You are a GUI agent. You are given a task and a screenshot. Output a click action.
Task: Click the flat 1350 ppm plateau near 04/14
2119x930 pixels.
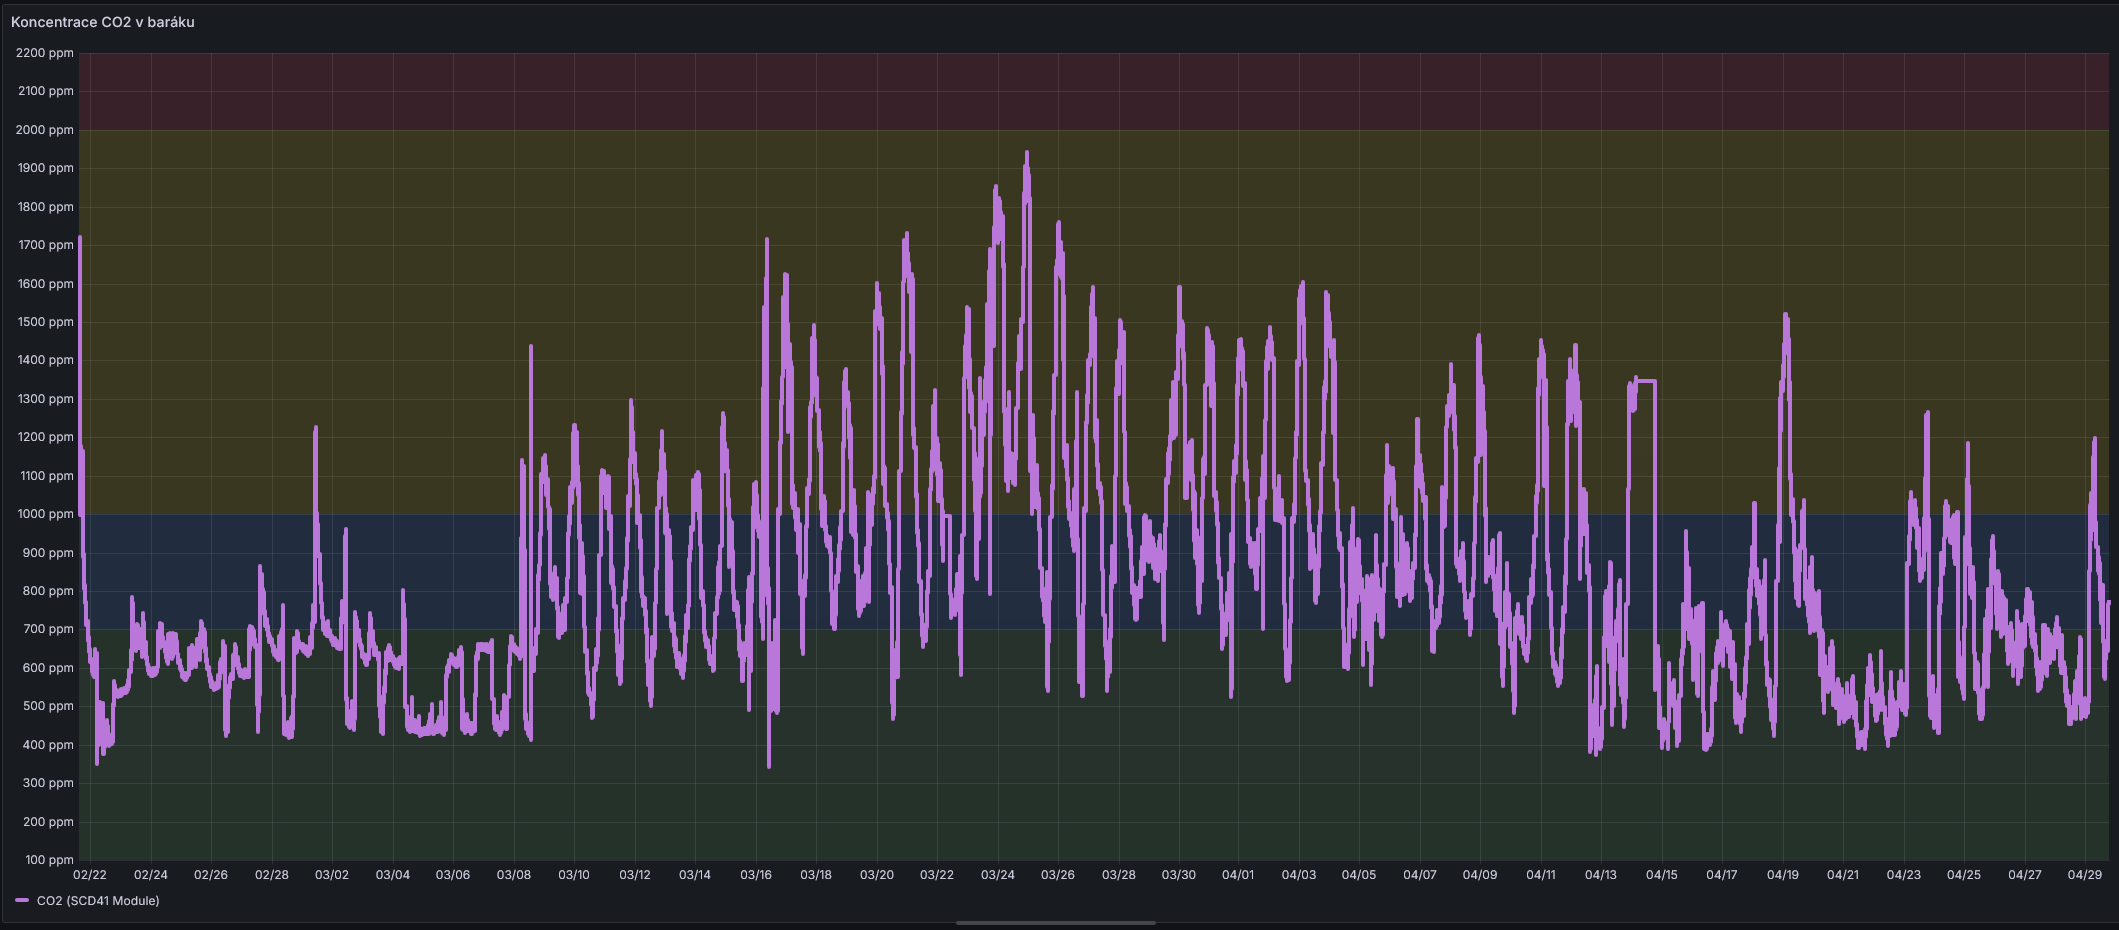[x=1645, y=381]
